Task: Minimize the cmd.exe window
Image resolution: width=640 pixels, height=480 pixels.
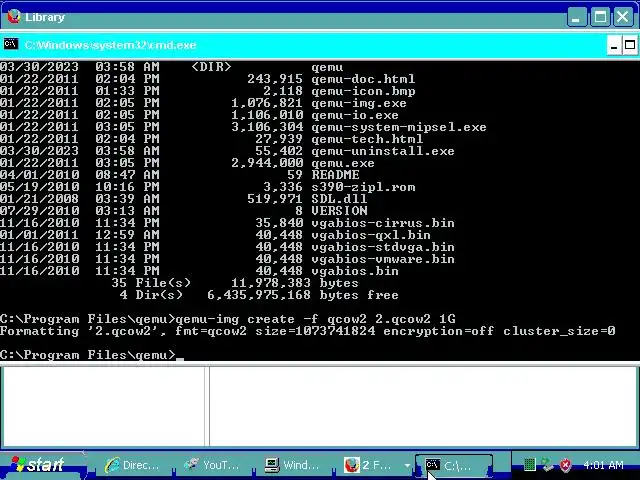Action: tap(613, 45)
